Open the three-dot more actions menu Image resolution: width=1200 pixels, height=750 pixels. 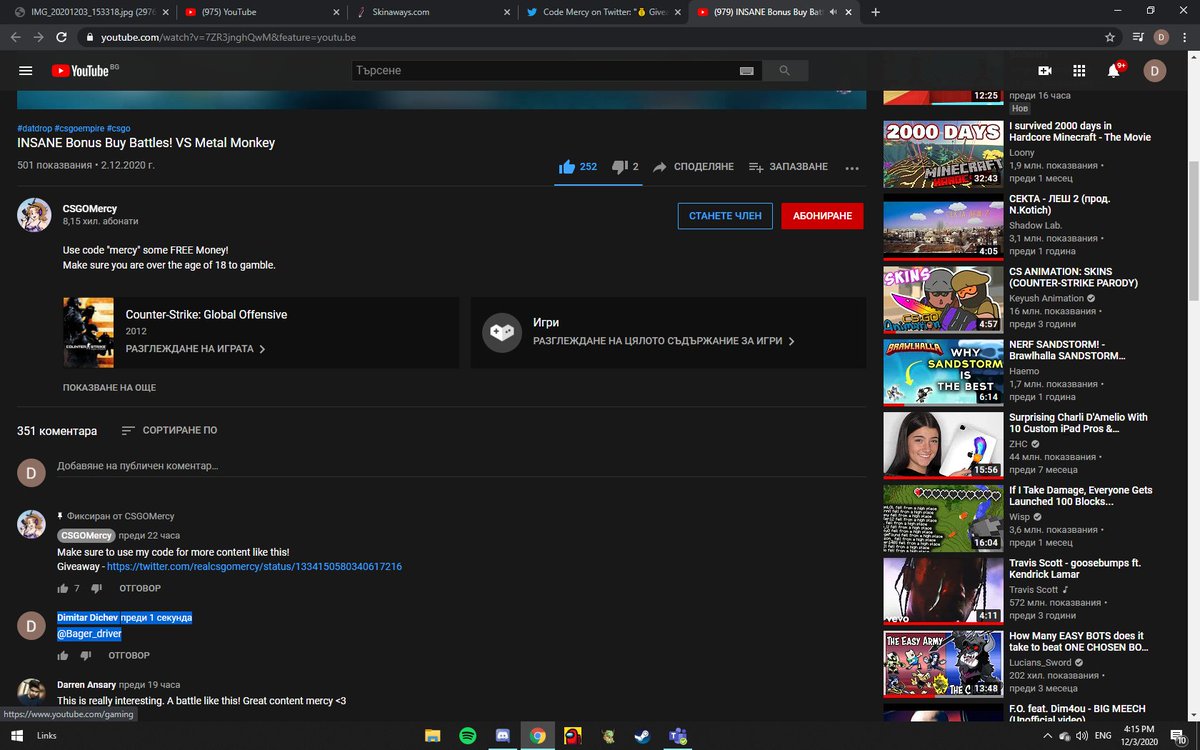[852, 168]
